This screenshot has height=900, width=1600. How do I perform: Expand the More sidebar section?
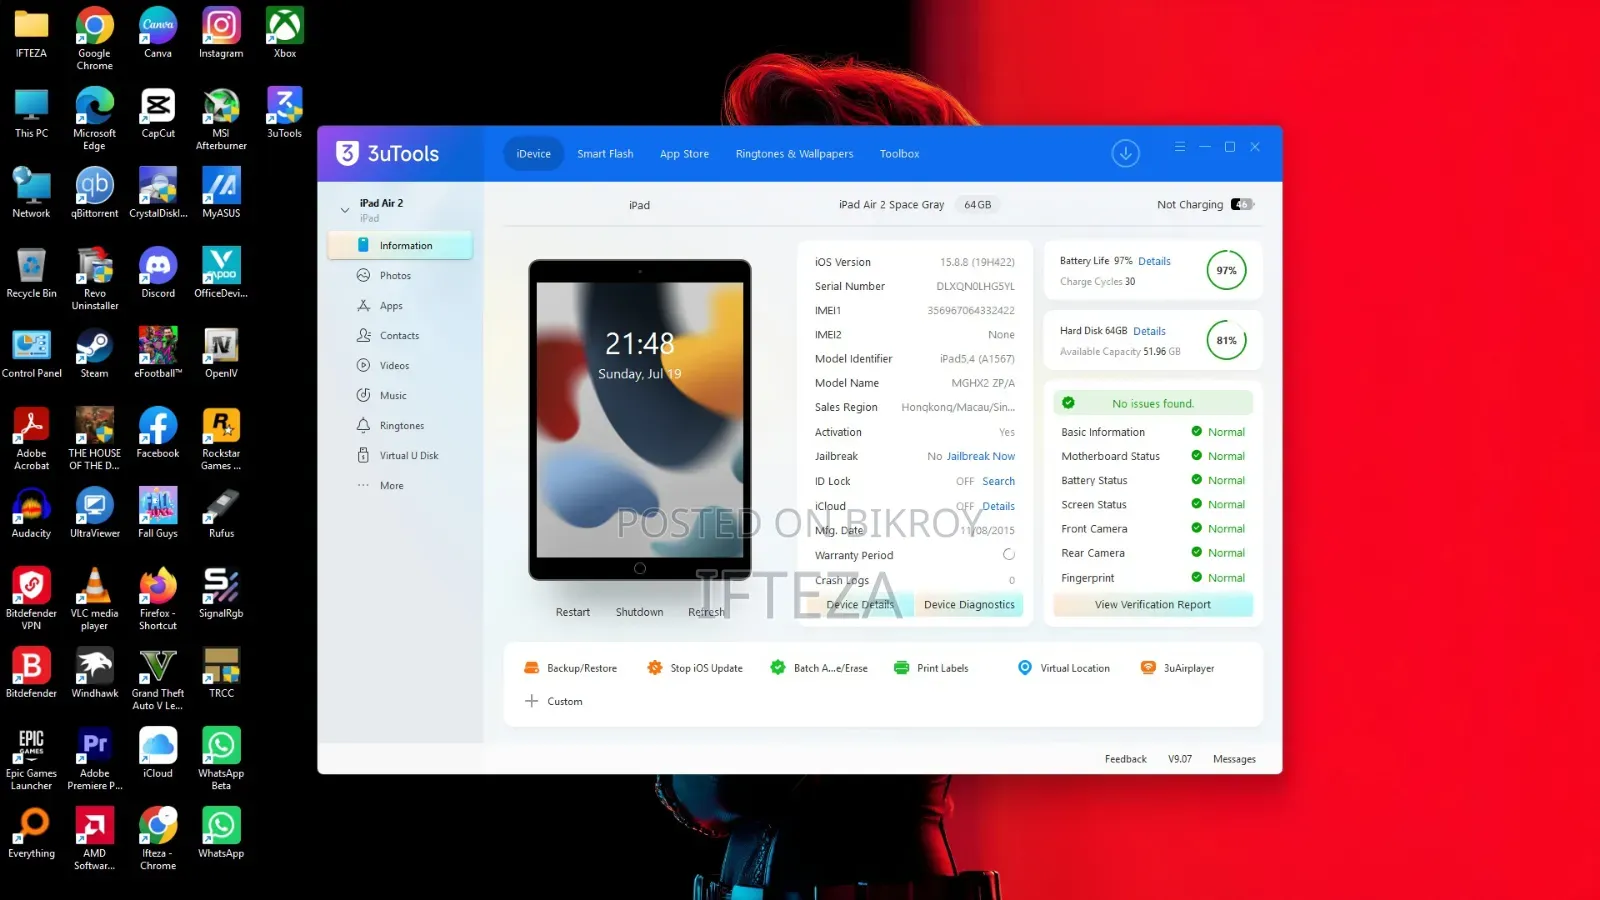click(380, 486)
